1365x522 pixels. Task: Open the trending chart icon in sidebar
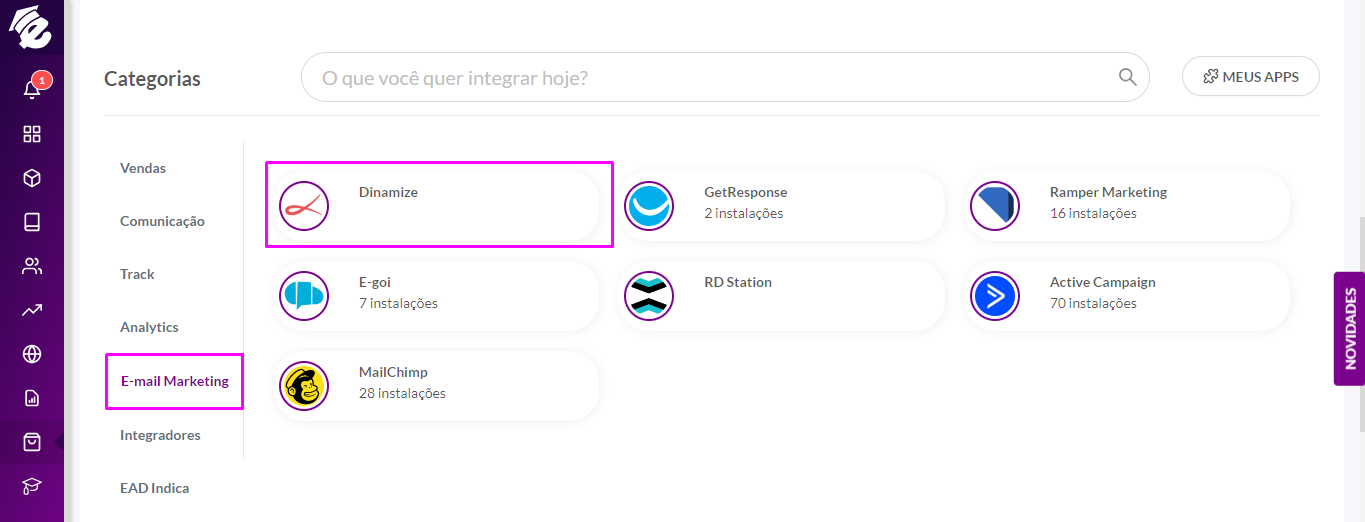point(32,310)
